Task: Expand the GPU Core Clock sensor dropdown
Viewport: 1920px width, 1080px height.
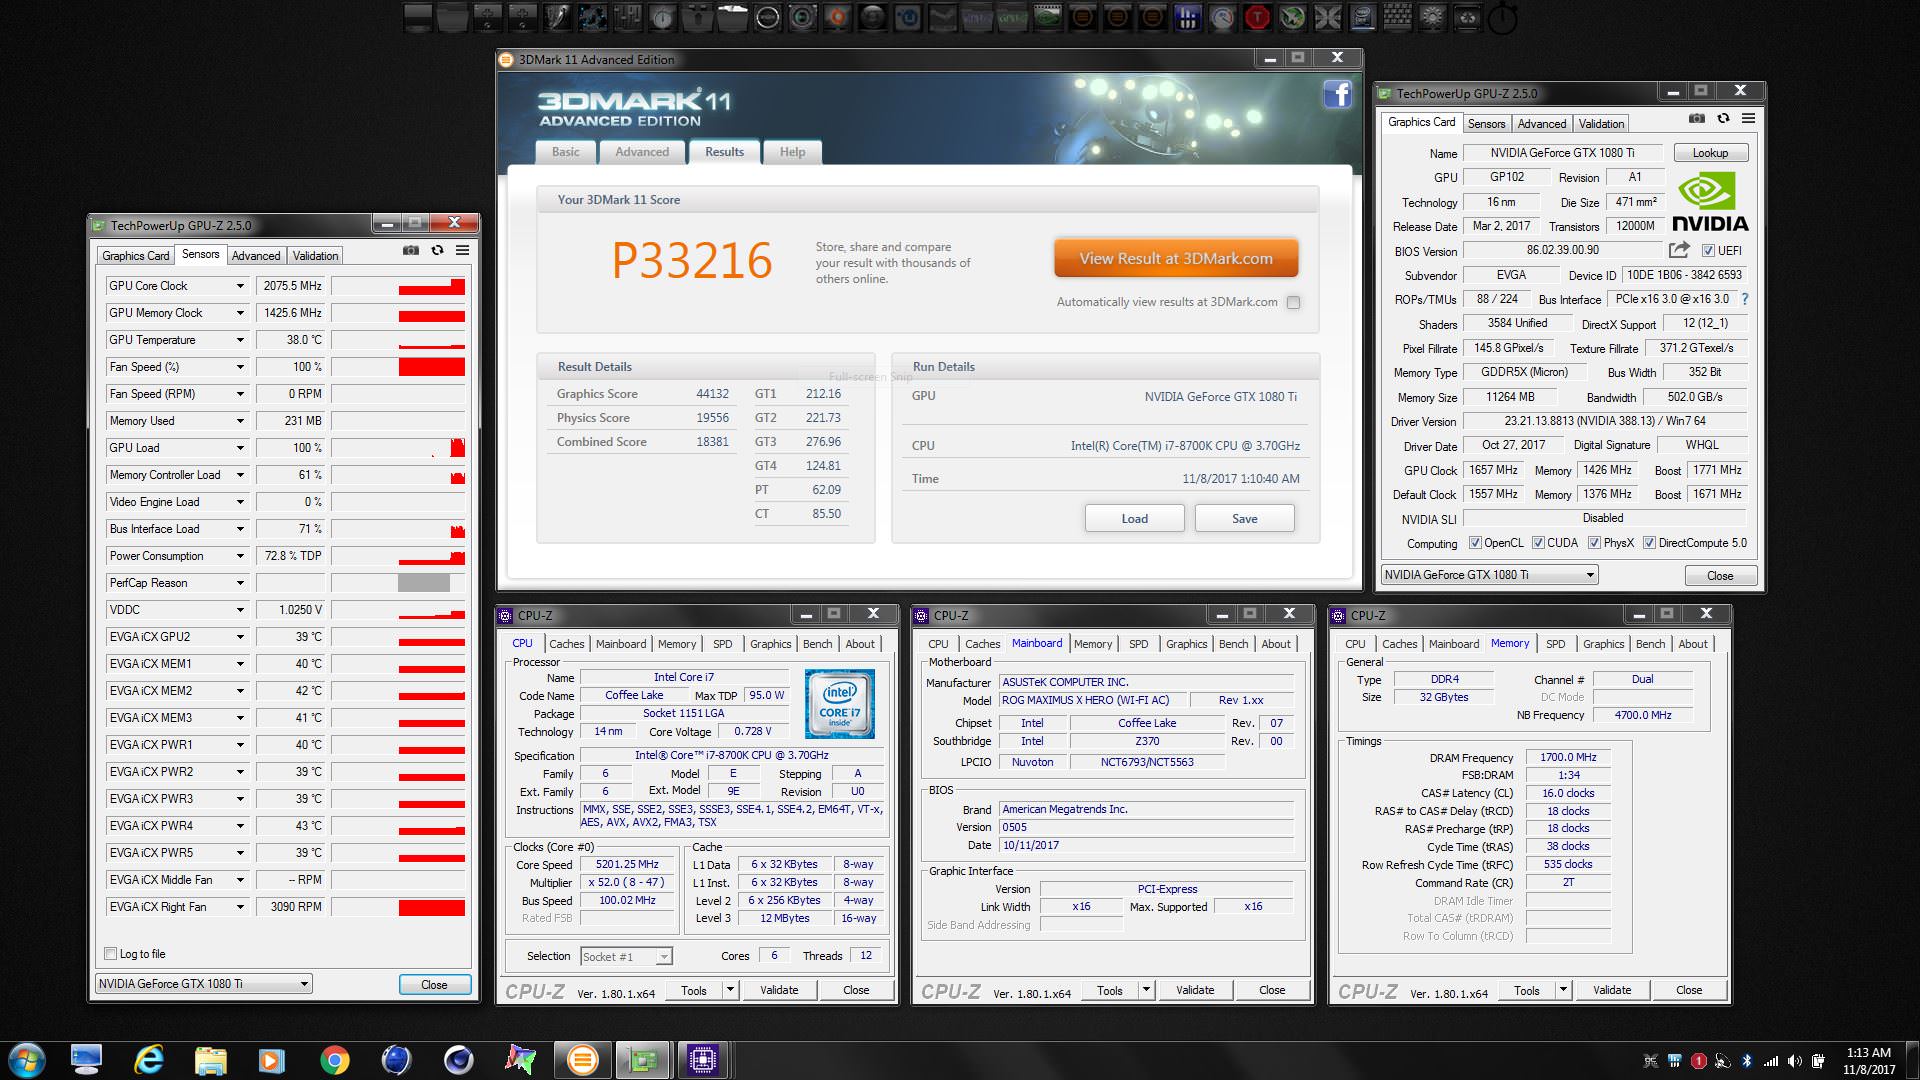Action: 240,286
